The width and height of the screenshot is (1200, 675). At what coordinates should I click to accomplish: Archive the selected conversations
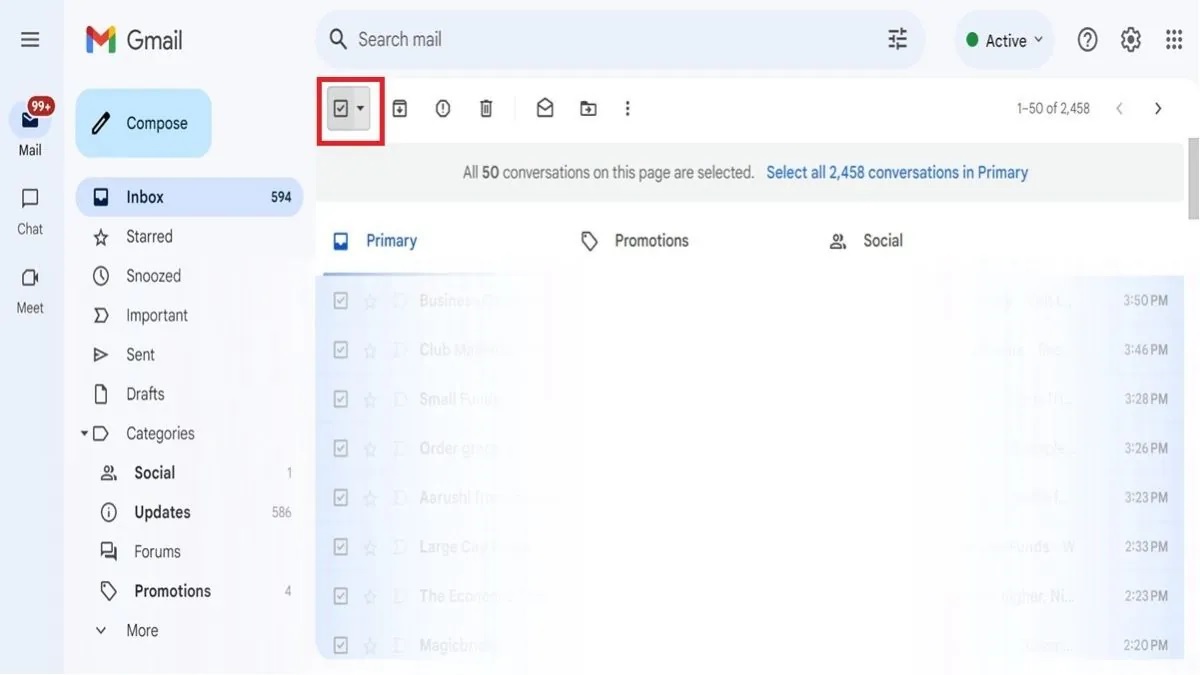400,108
